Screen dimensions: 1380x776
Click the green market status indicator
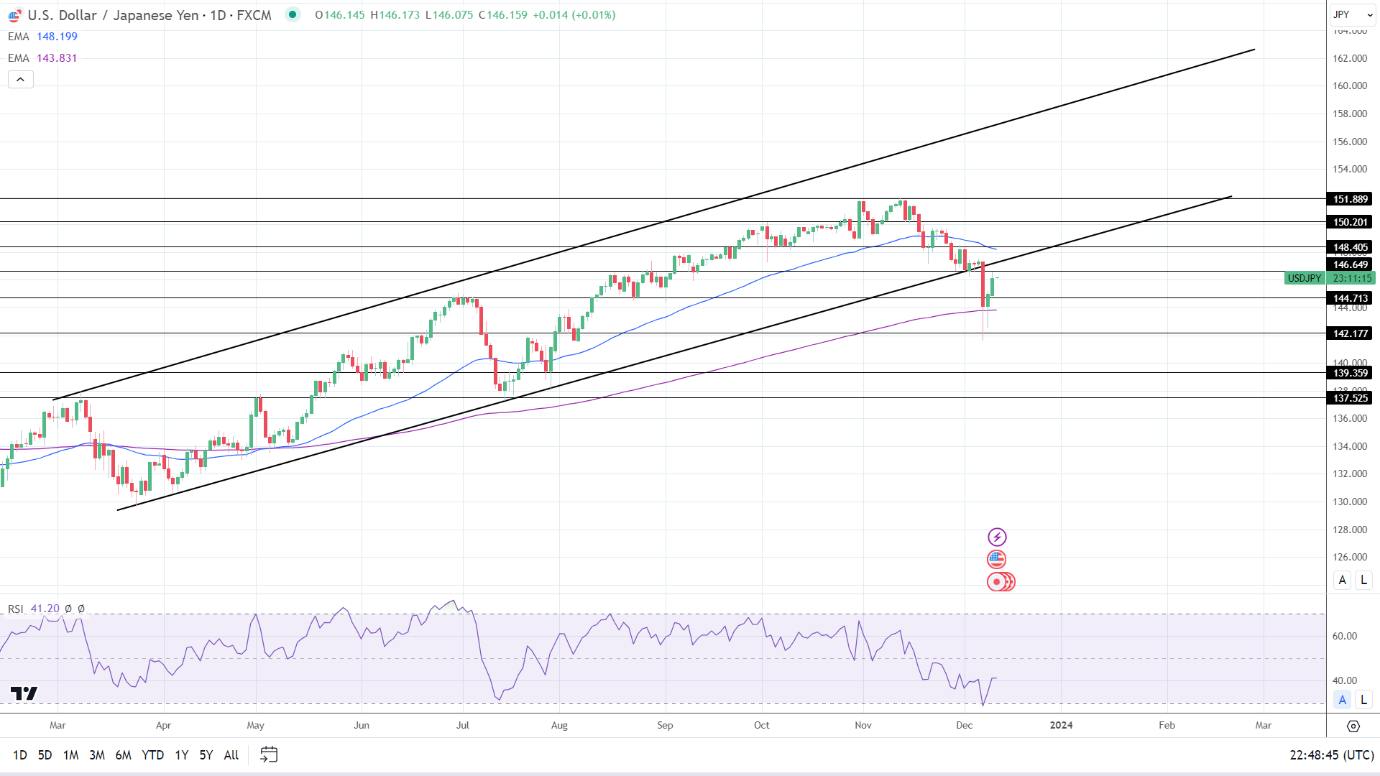(291, 15)
